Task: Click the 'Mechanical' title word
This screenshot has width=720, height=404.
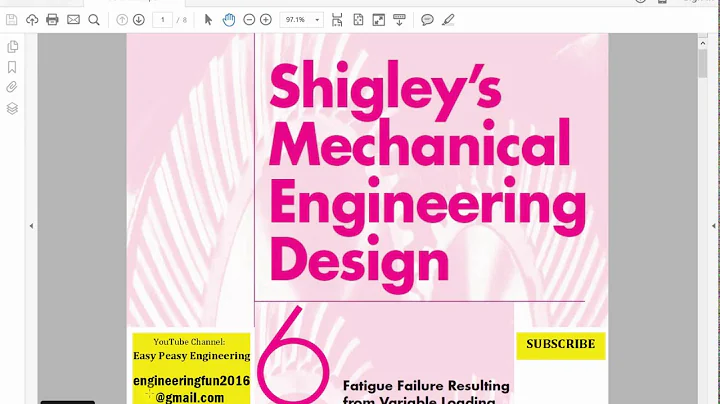Action: click(x=419, y=143)
